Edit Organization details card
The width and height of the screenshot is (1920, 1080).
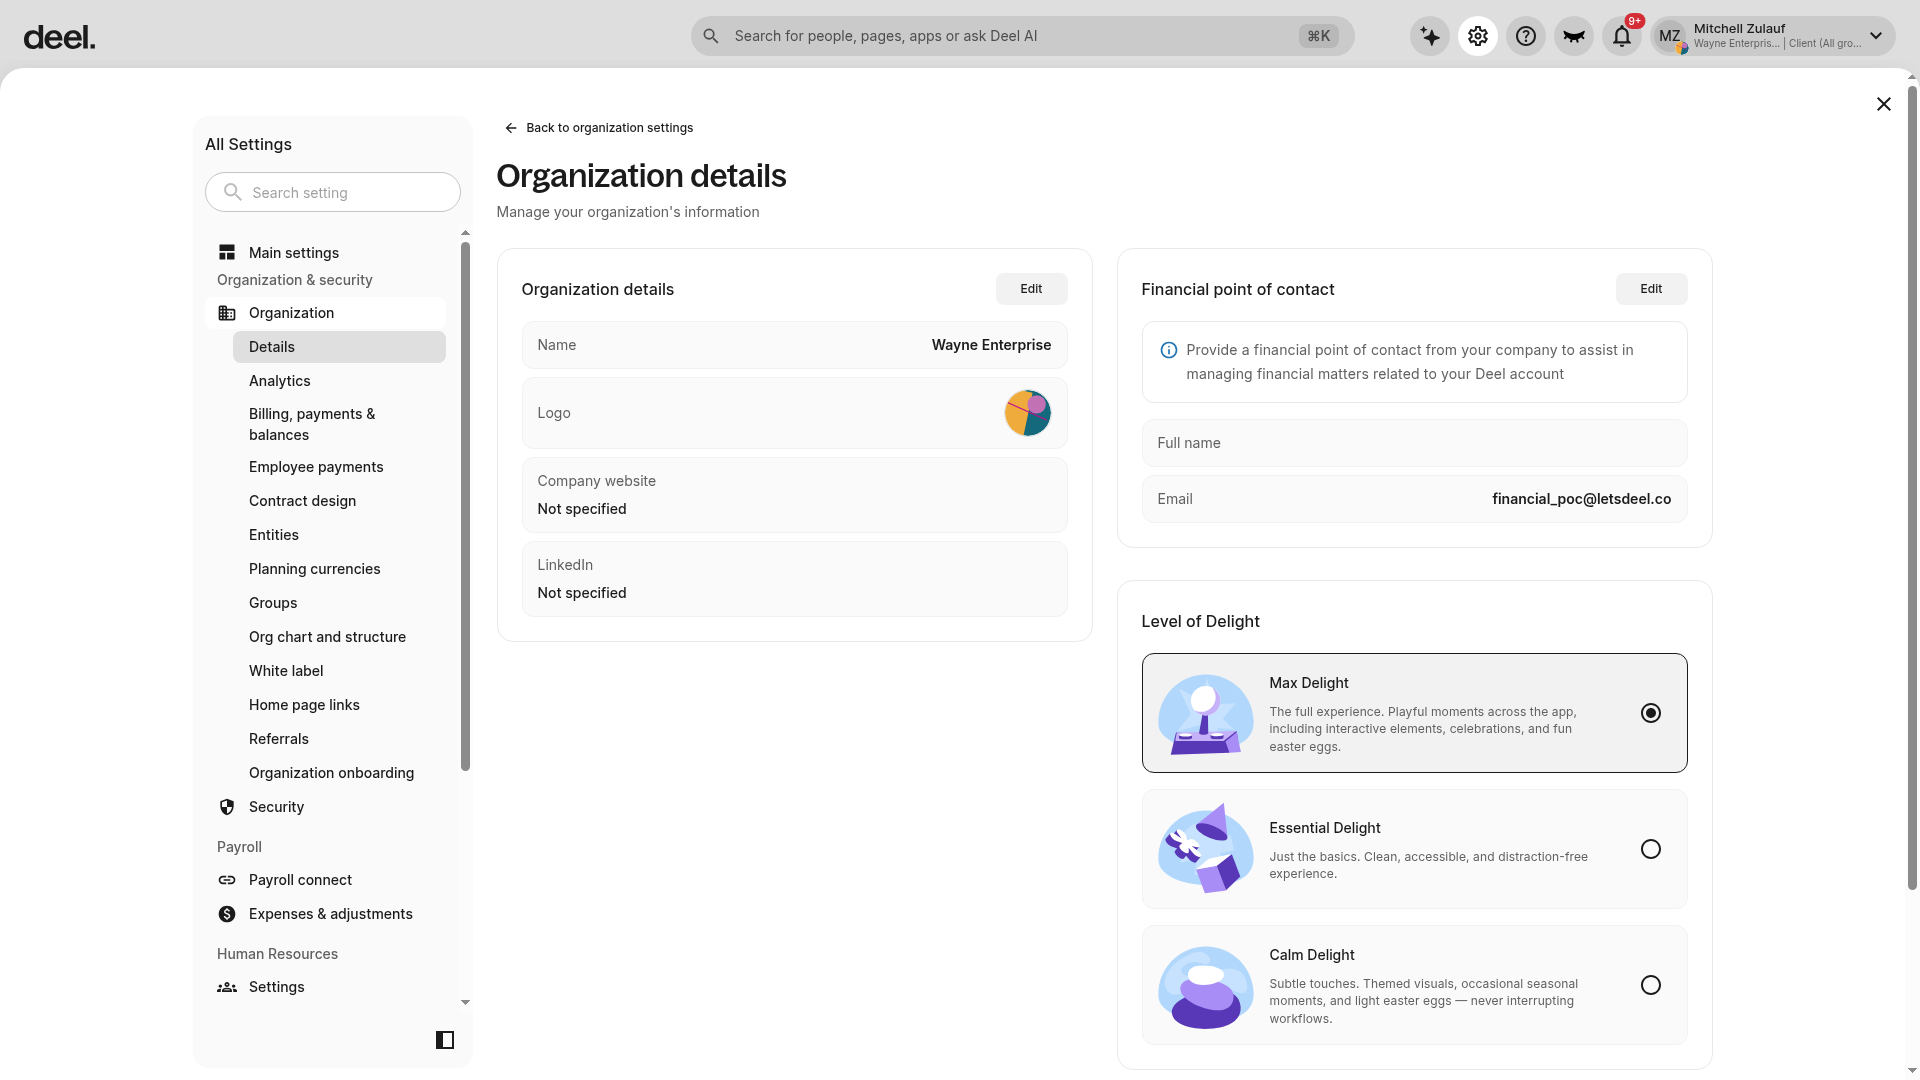pyautogui.click(x=1031, y=289)
